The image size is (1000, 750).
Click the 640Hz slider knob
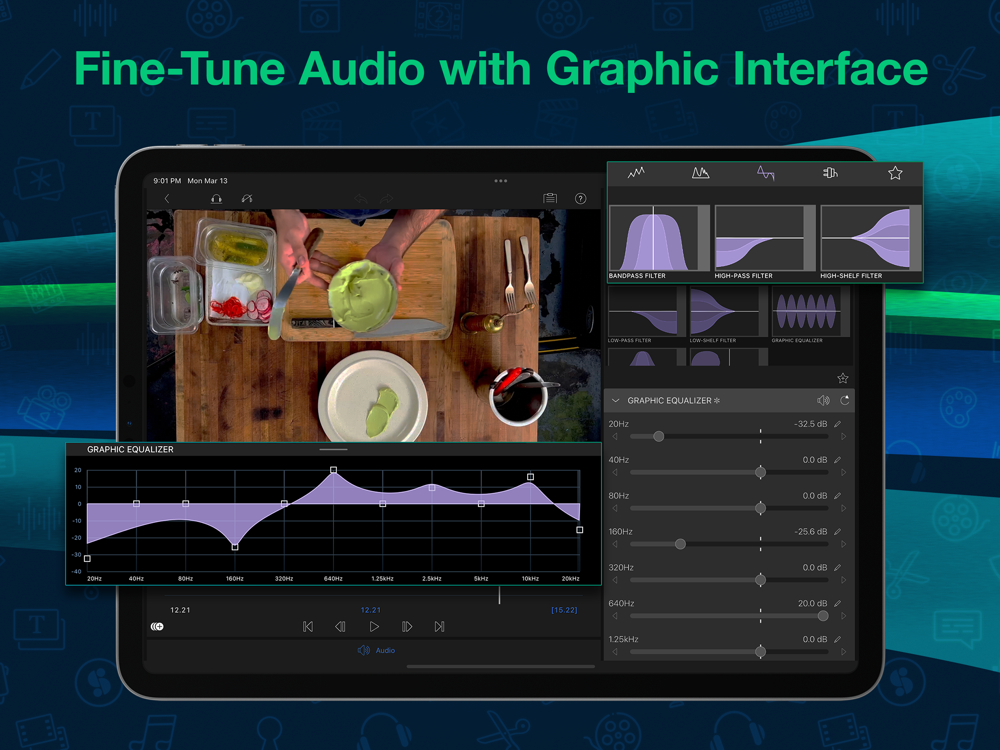click(x=823, y=615)
